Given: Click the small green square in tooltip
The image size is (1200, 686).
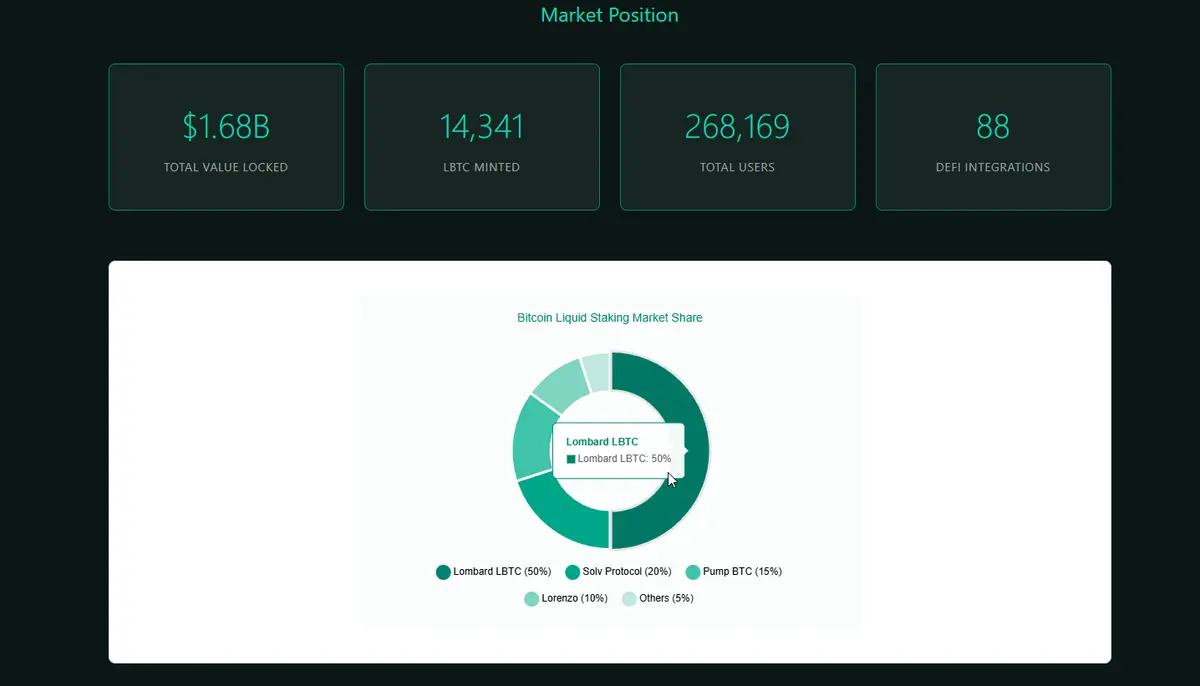Looking at the screenshot, I should coord(571,459).
